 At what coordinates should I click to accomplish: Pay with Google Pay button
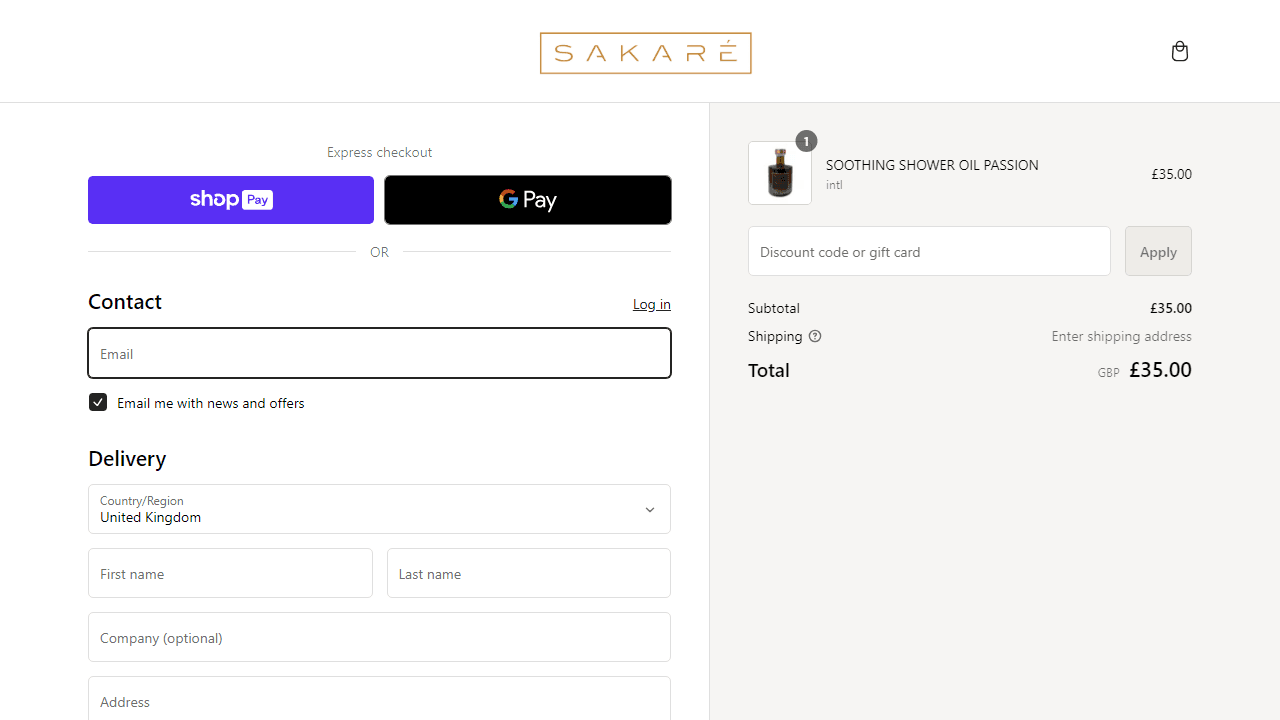click(528, 200)
